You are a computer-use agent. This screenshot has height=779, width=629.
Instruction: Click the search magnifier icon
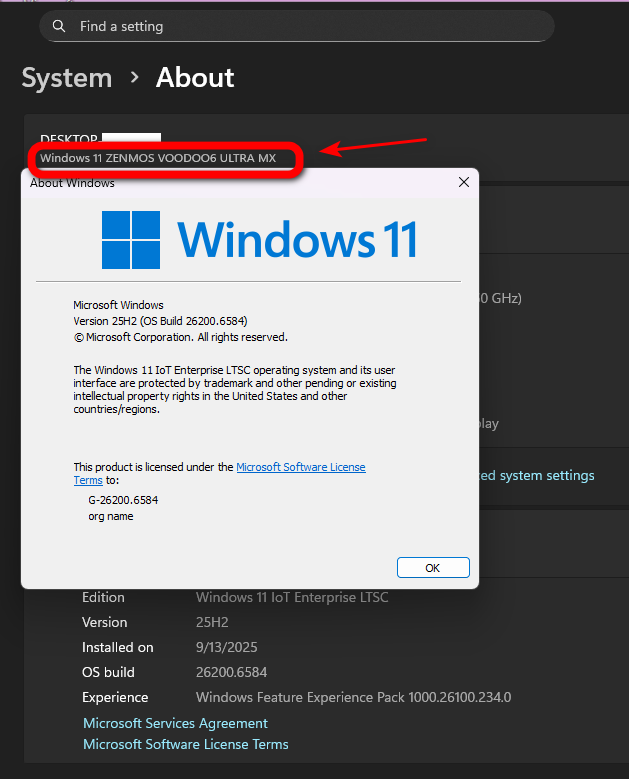[59, 26]
